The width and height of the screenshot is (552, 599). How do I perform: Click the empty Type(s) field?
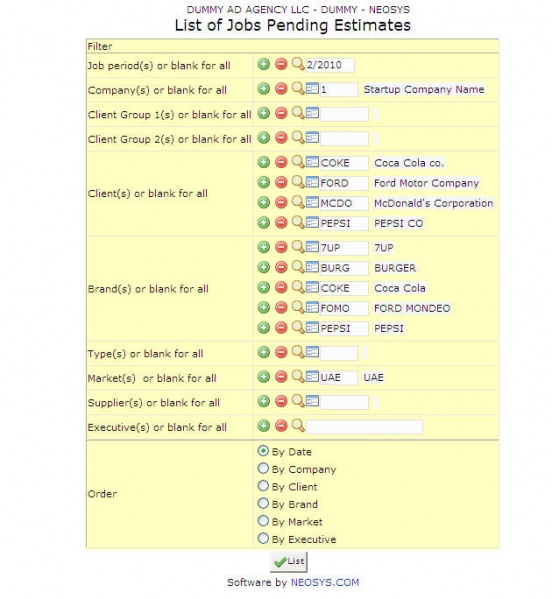click(x=338, y=353)
